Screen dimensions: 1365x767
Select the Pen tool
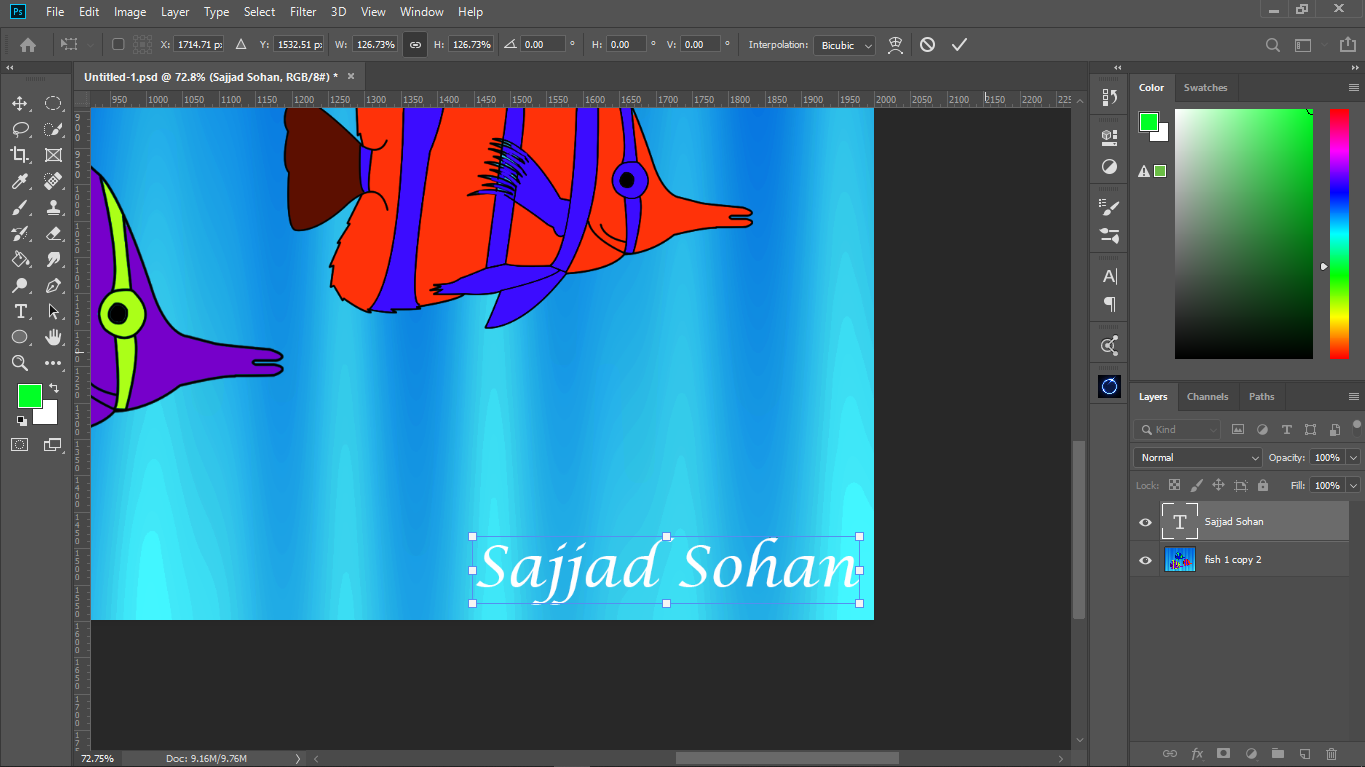tap(53, 285)
